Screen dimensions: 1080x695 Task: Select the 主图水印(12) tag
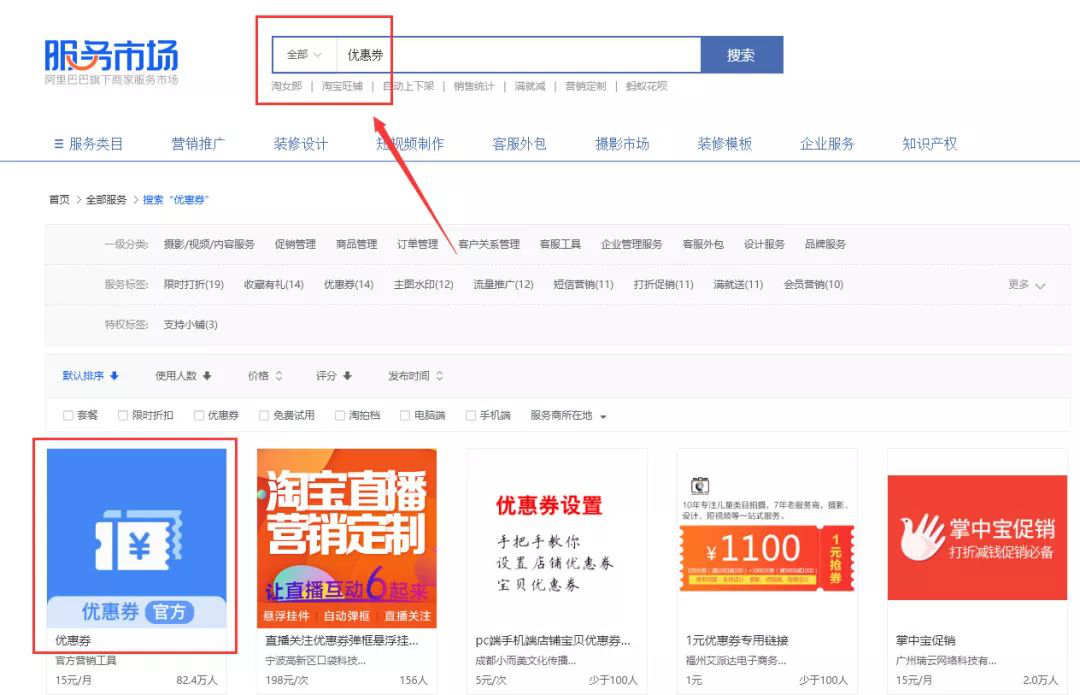[x=424, y=284]
